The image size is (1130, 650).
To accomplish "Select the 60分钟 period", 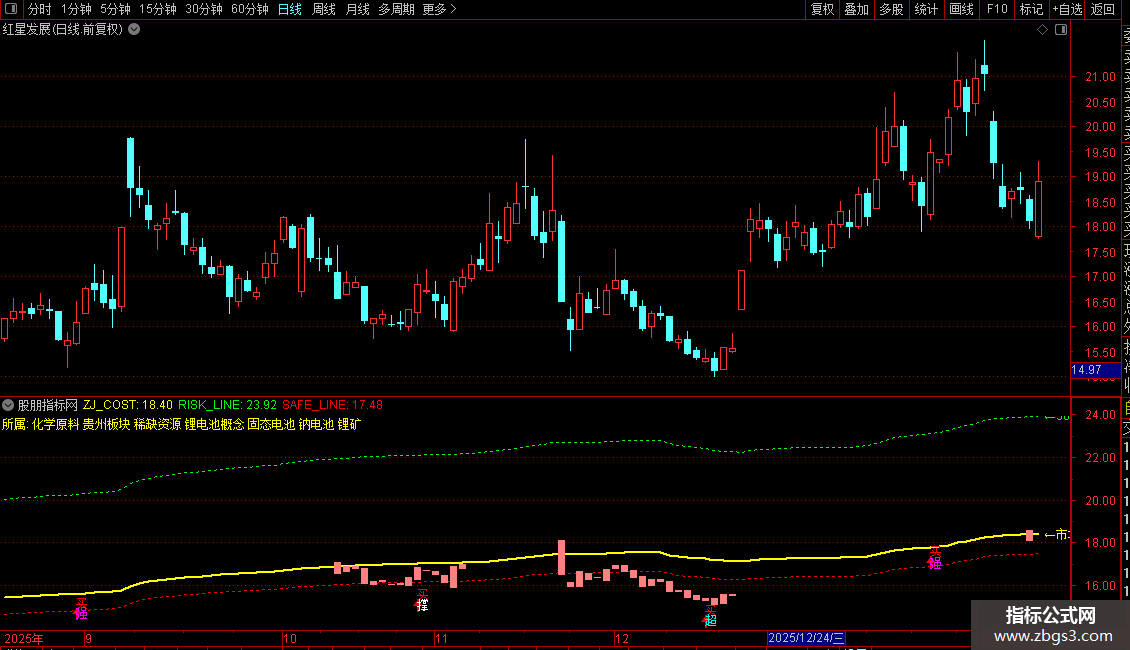I will tap(250, 9).
